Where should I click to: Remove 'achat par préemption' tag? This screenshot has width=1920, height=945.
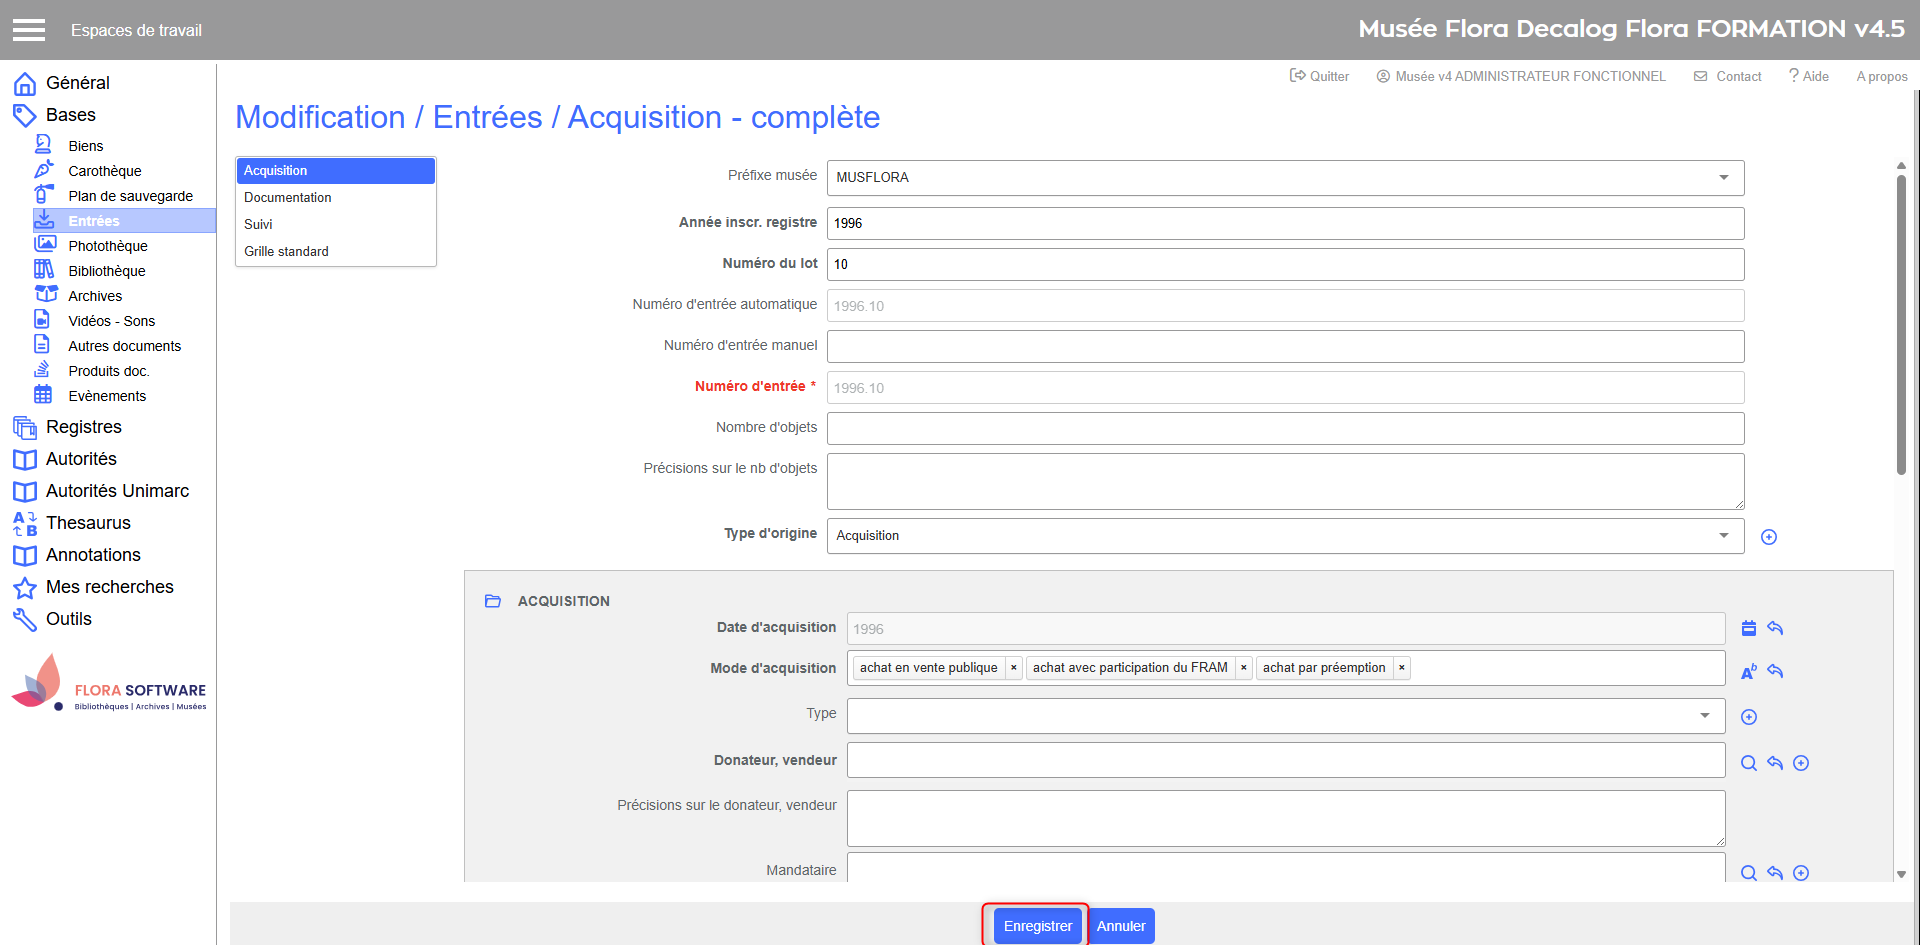[1401, 668]
